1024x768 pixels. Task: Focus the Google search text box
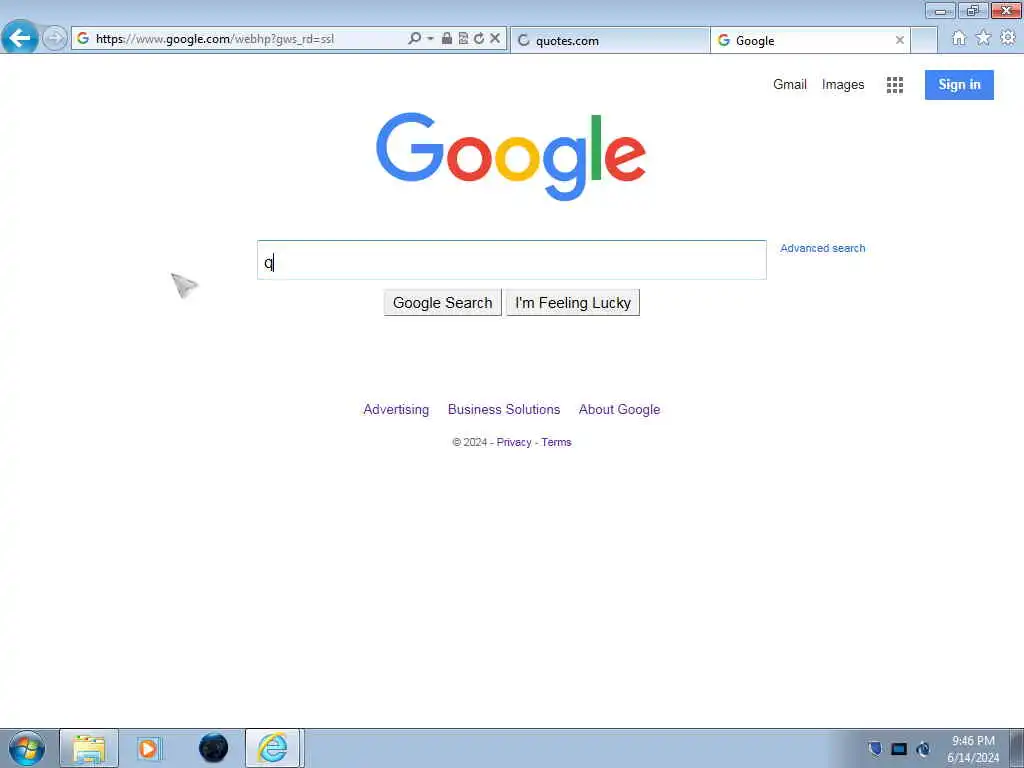pyautogui.click(x=511, y=260)
